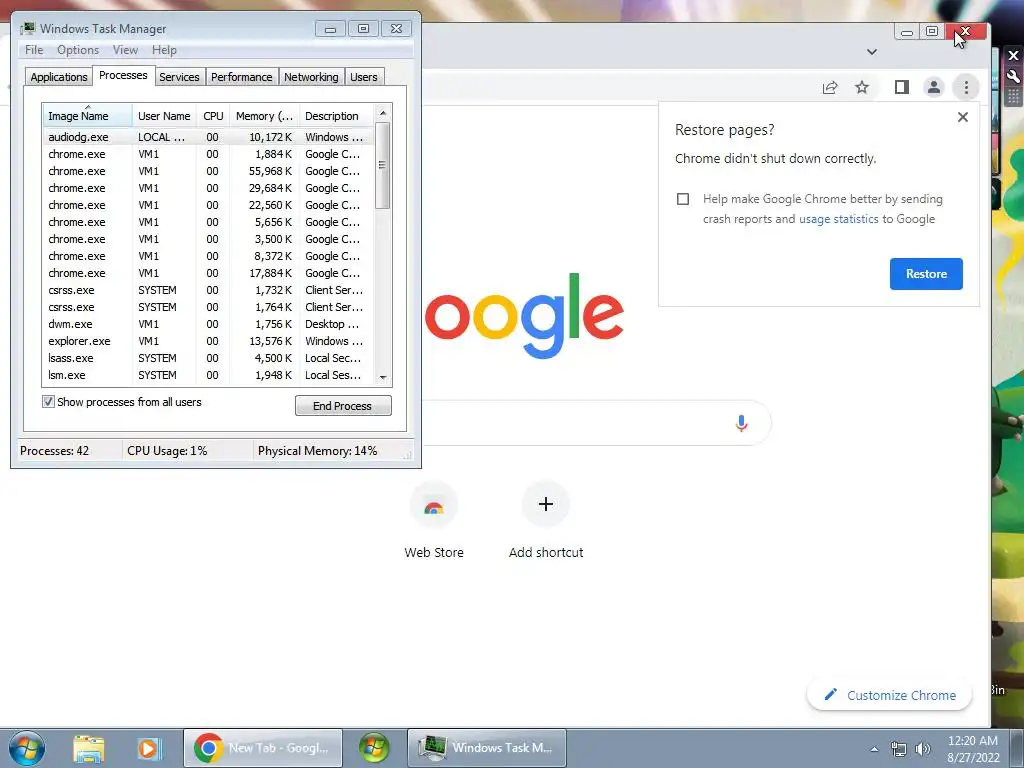Select the lsass.exe process row

tap(208, 358)
